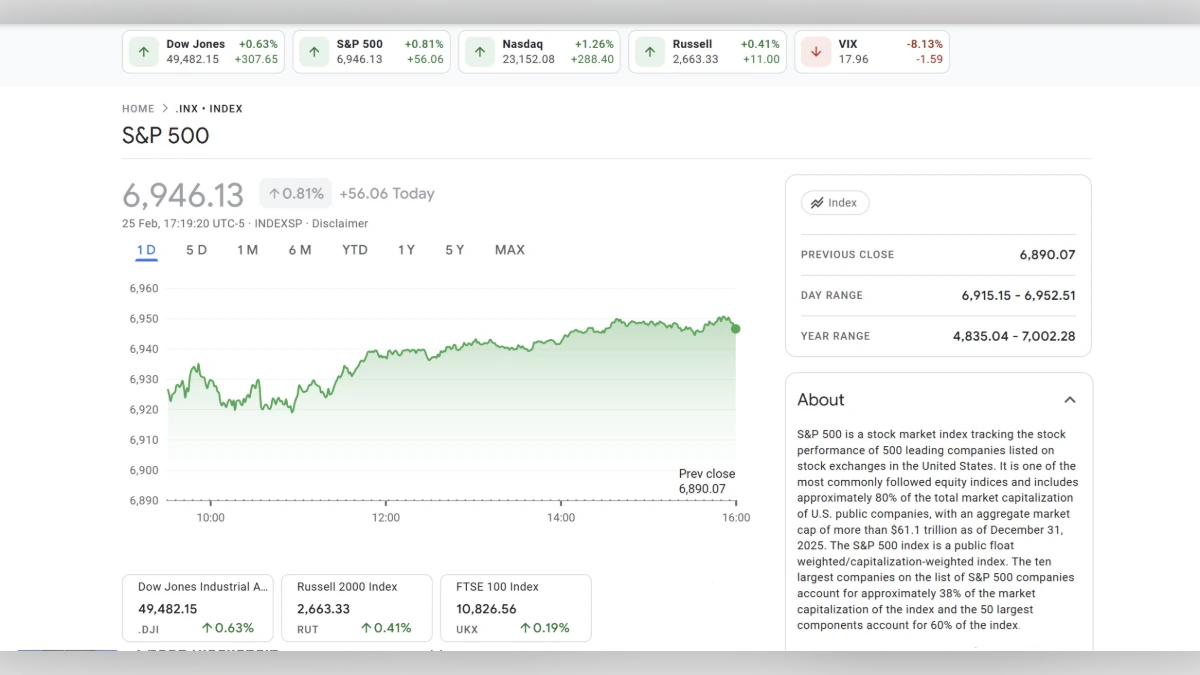This screenshot has width=1200, height=675.
Task: Open the HOME breadcrumb link
Action: pyautogui.click(x=138, y=108)
